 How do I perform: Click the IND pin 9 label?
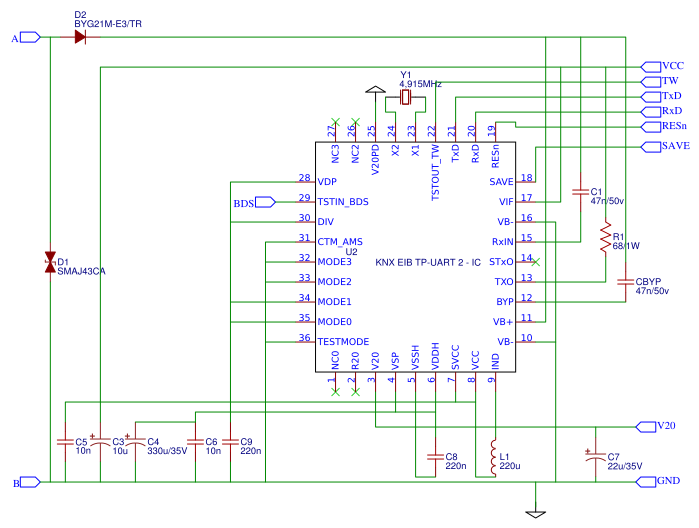coord(495,362)
